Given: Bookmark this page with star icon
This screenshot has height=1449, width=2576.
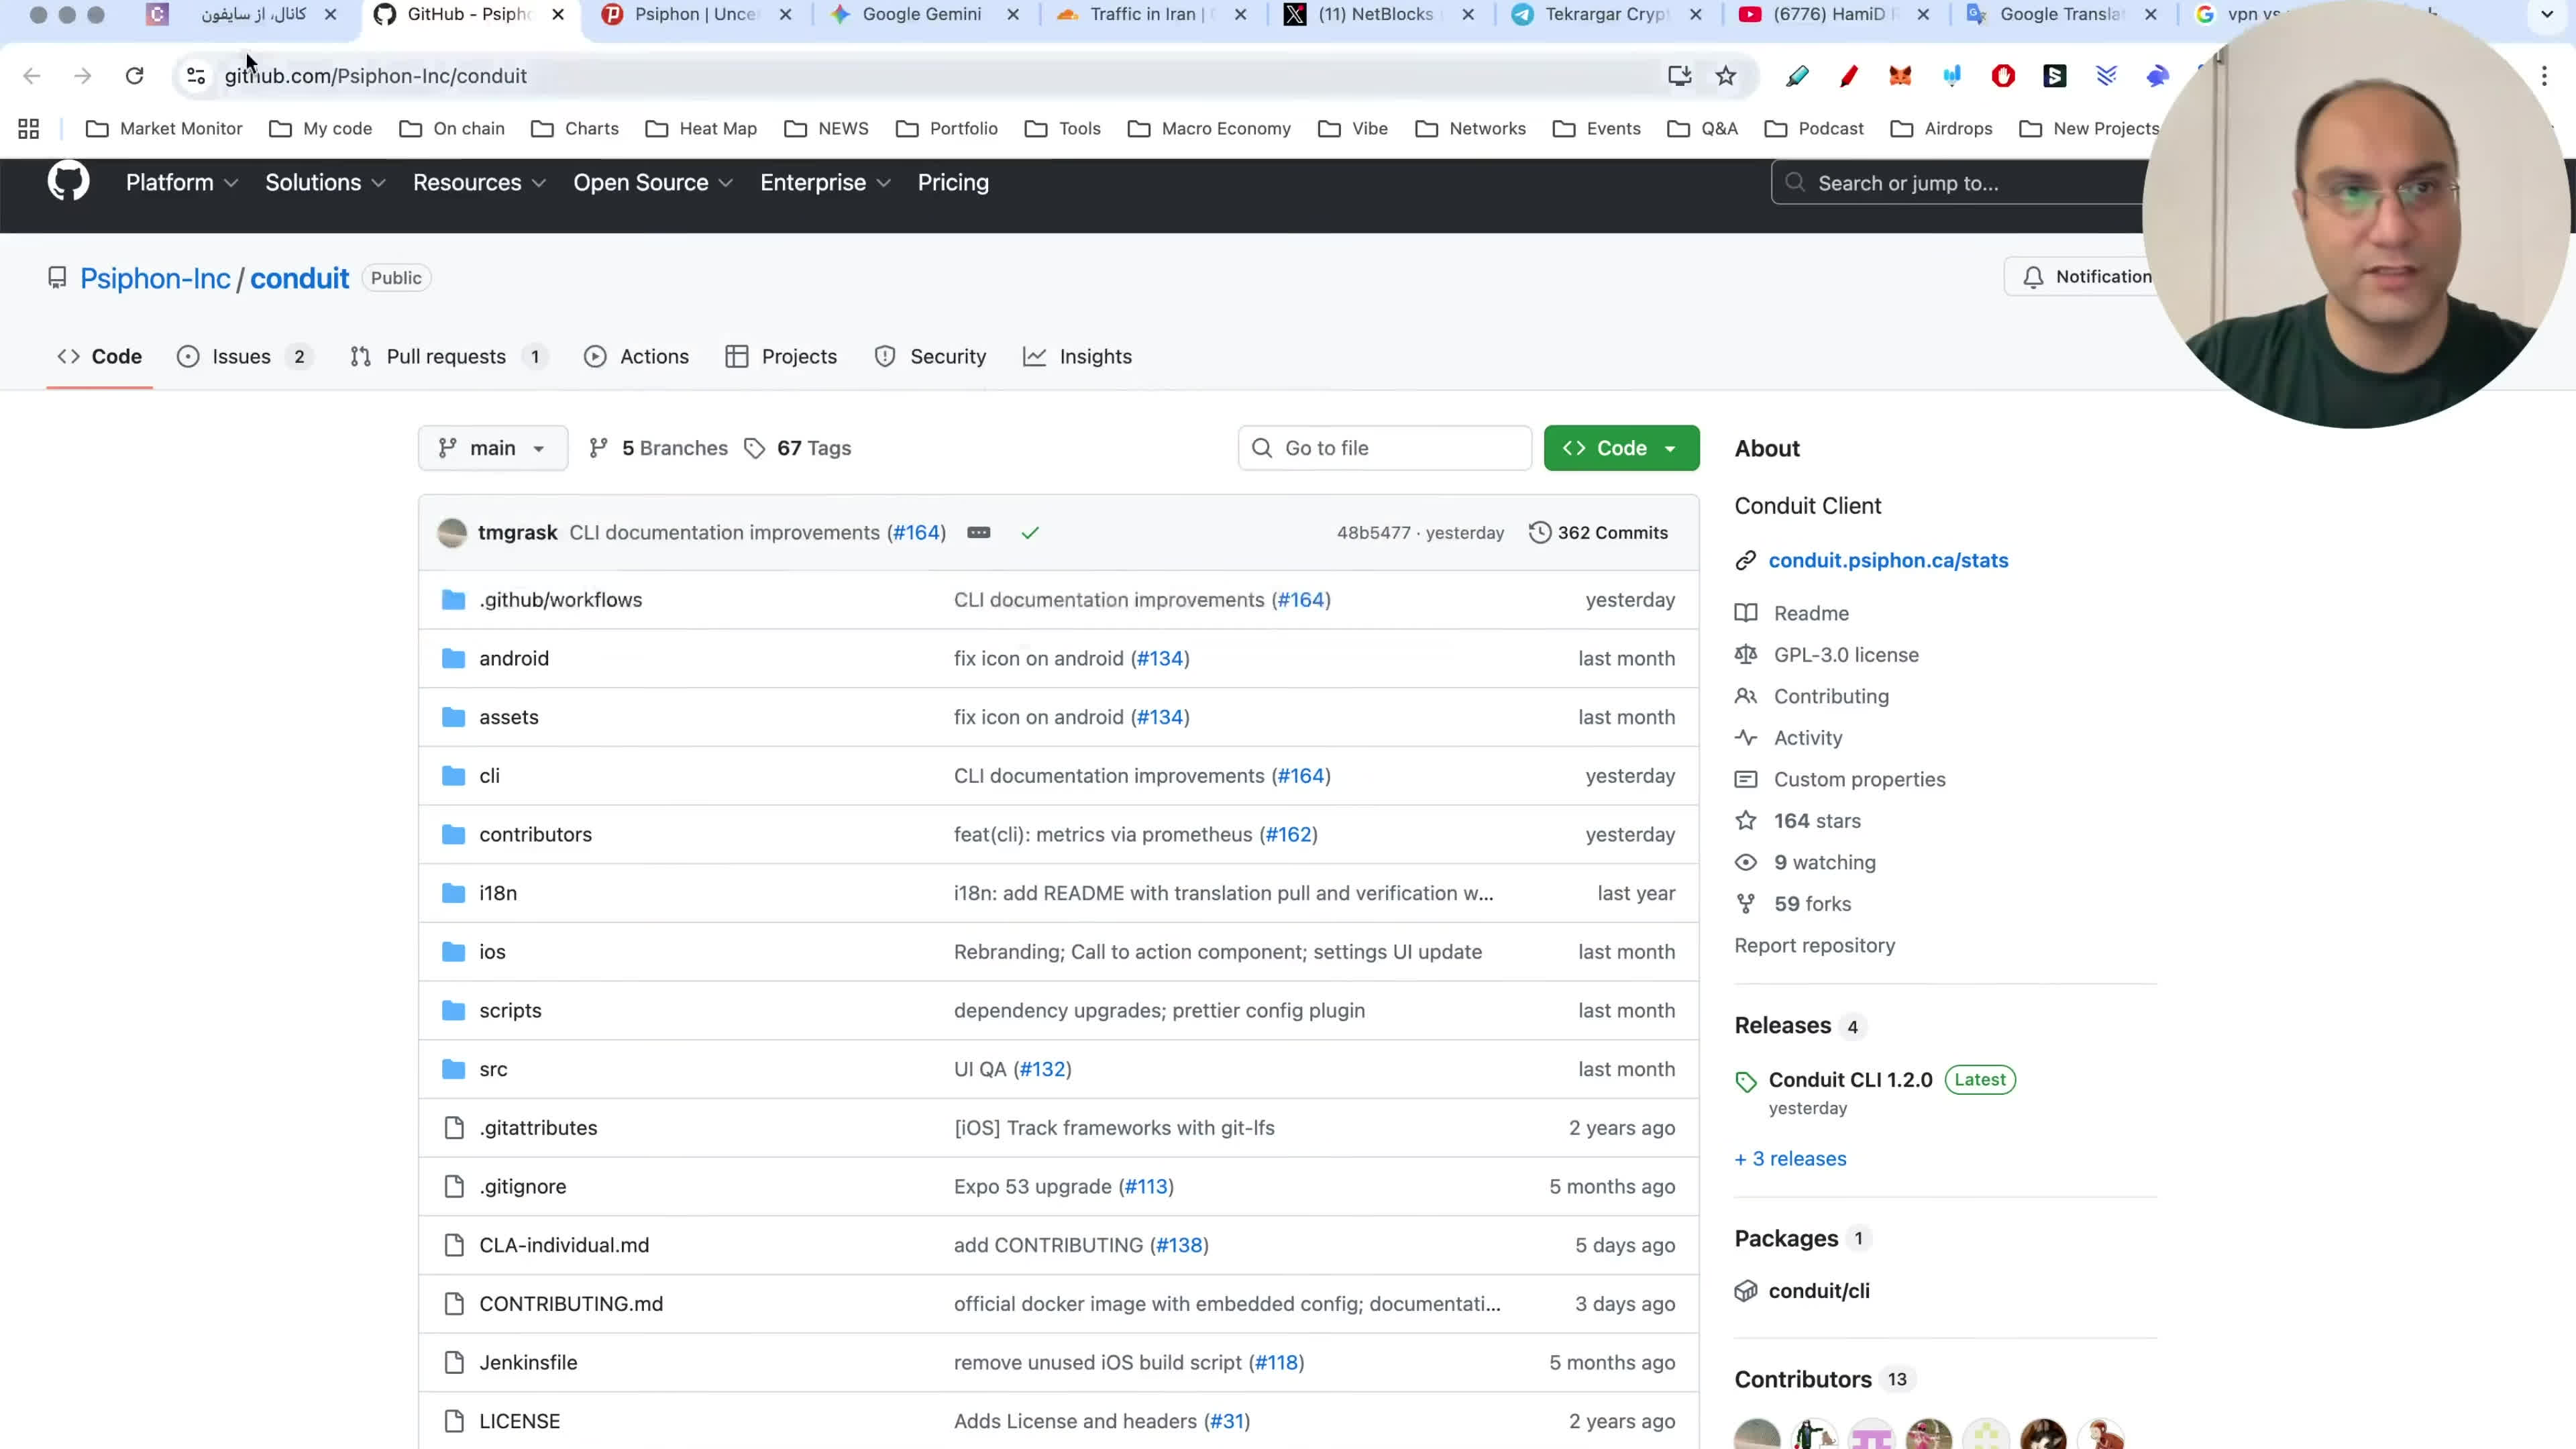Looking at the screenshot, I should 1726,76.
